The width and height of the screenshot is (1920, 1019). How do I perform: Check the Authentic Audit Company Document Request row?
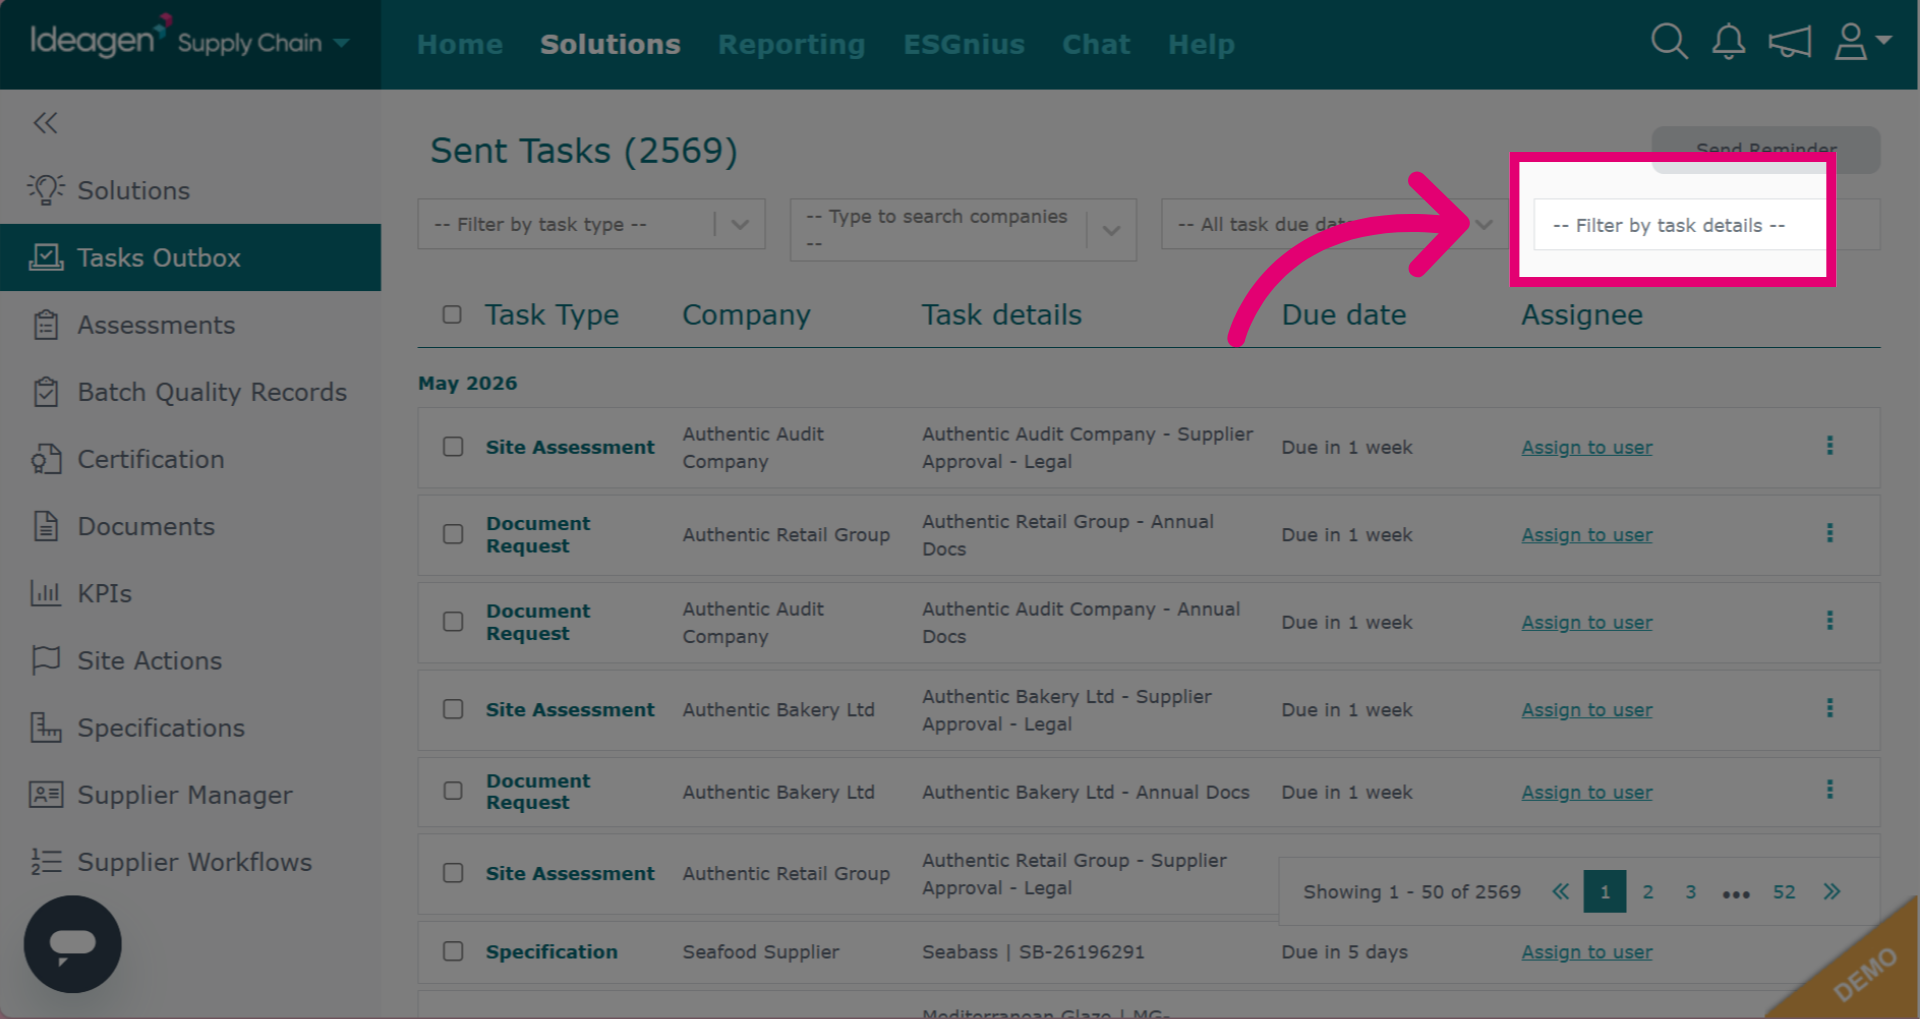click(x=453, y=621)
